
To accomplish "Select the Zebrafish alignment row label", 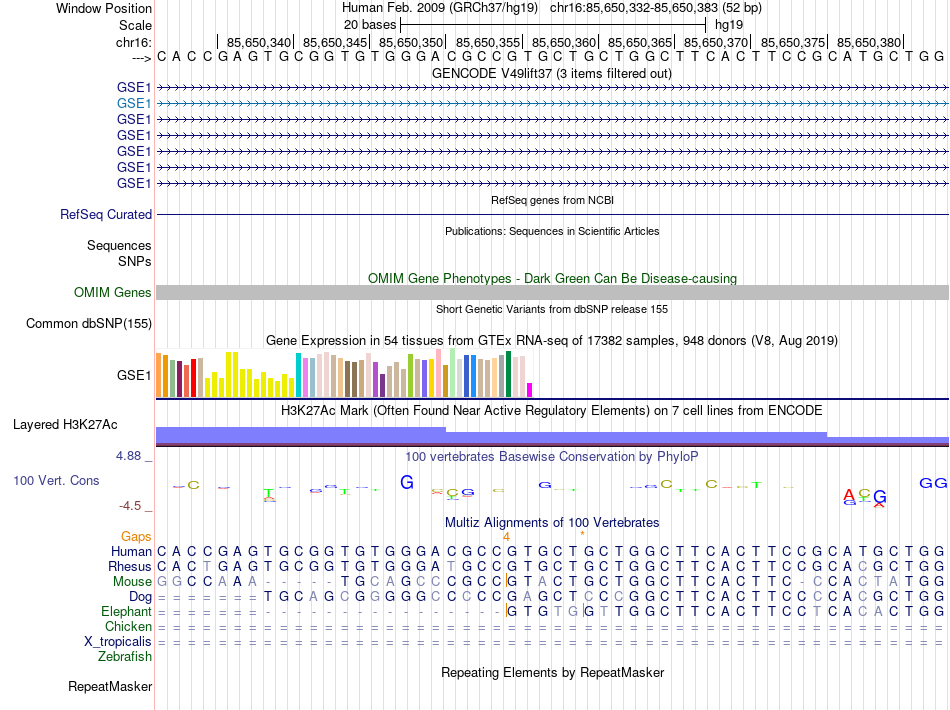I will click(x=125, y=656).
